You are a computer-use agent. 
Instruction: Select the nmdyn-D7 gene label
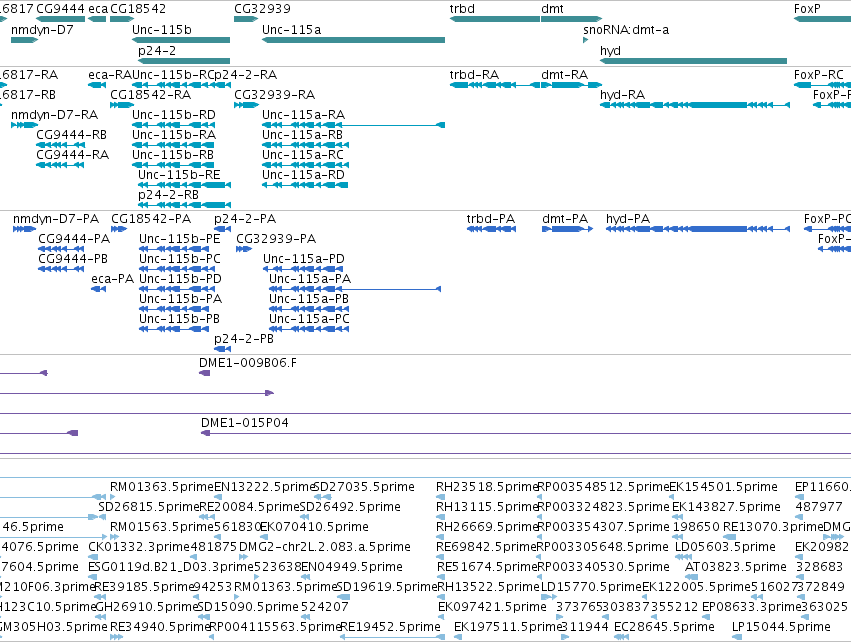click(42, 29)
